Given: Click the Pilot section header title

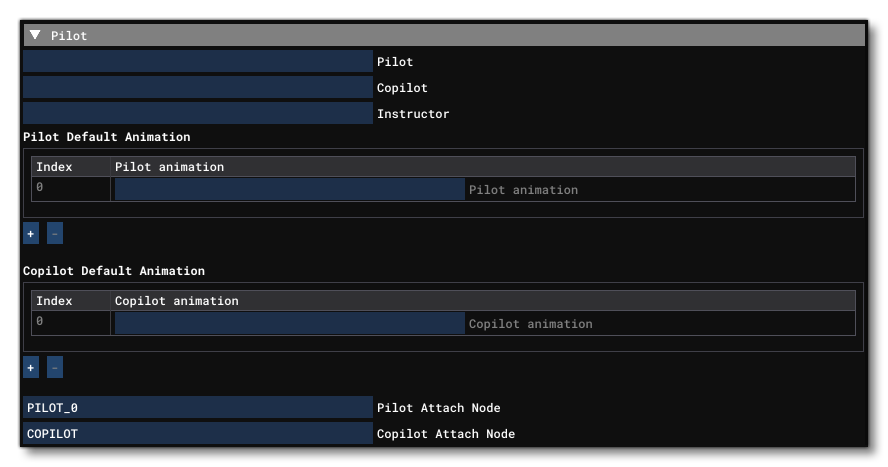Looking at the screenshot, I should coord(69,35).
